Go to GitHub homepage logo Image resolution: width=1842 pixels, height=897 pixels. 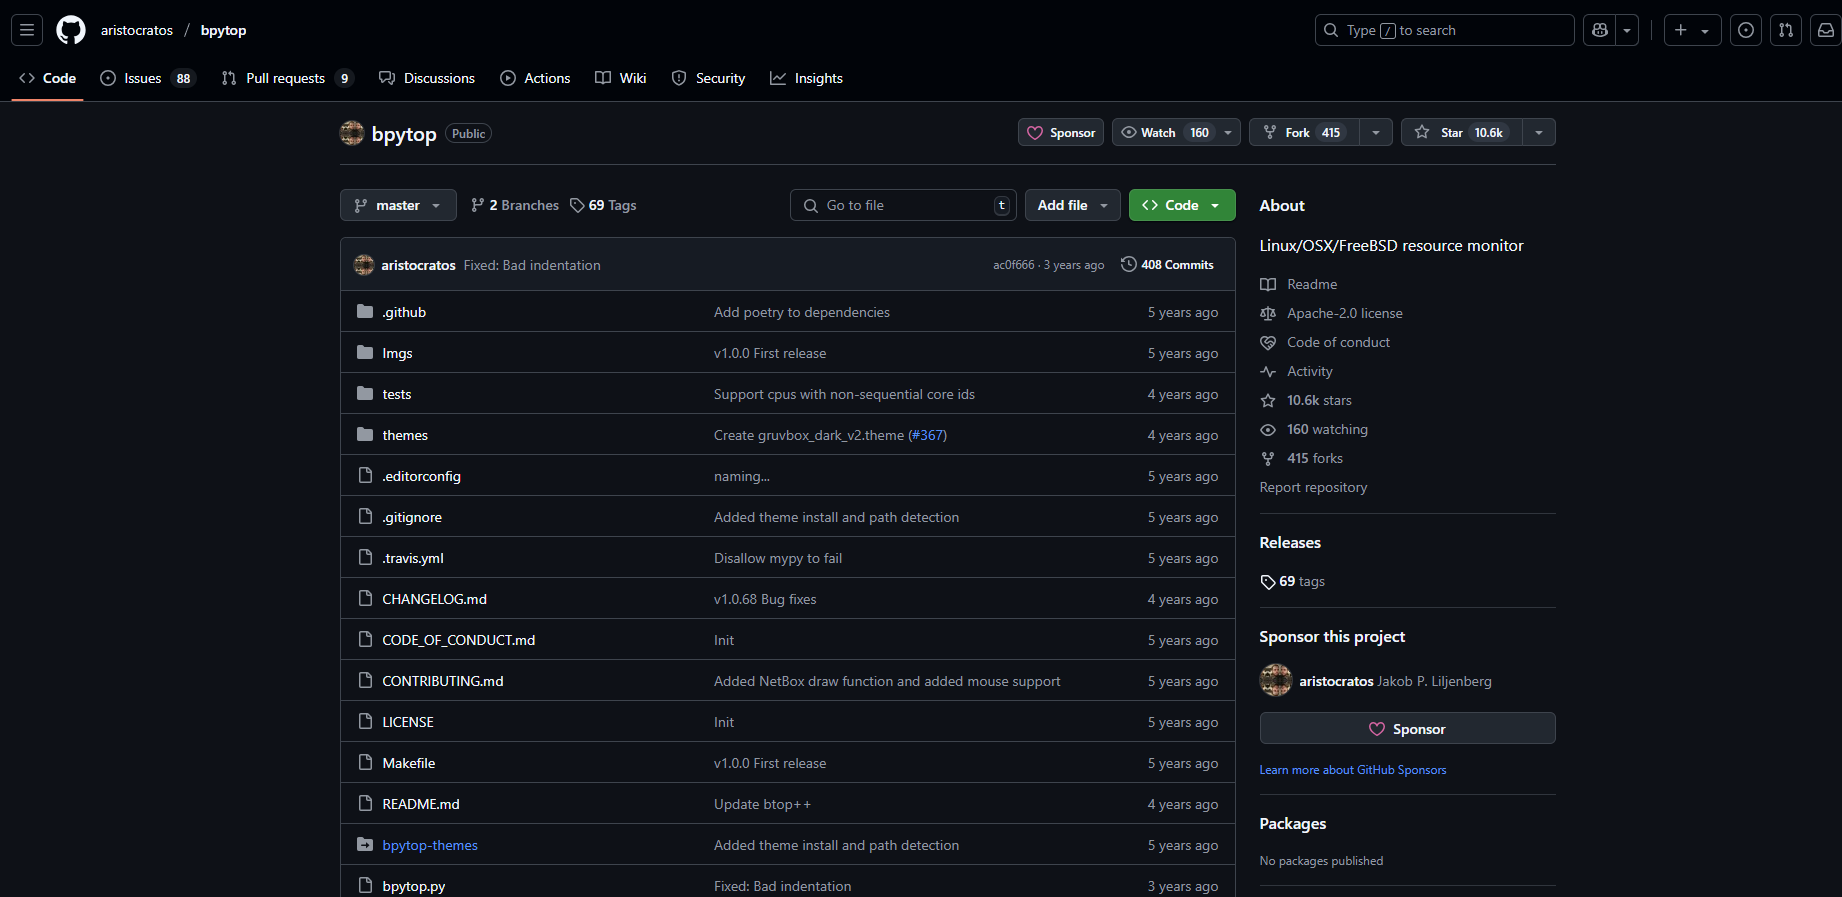point(71,30)
